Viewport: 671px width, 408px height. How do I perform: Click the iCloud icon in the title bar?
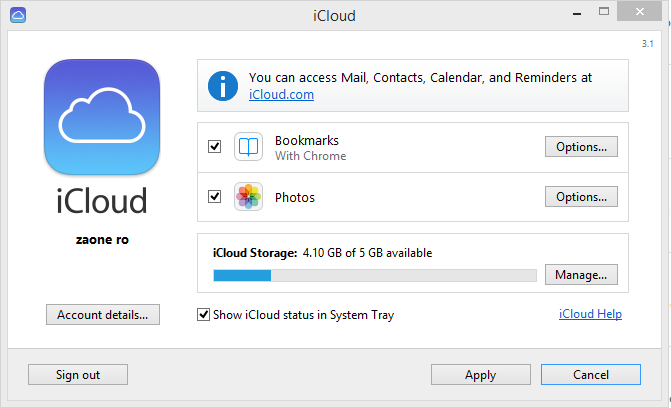(x=18, y=15)
